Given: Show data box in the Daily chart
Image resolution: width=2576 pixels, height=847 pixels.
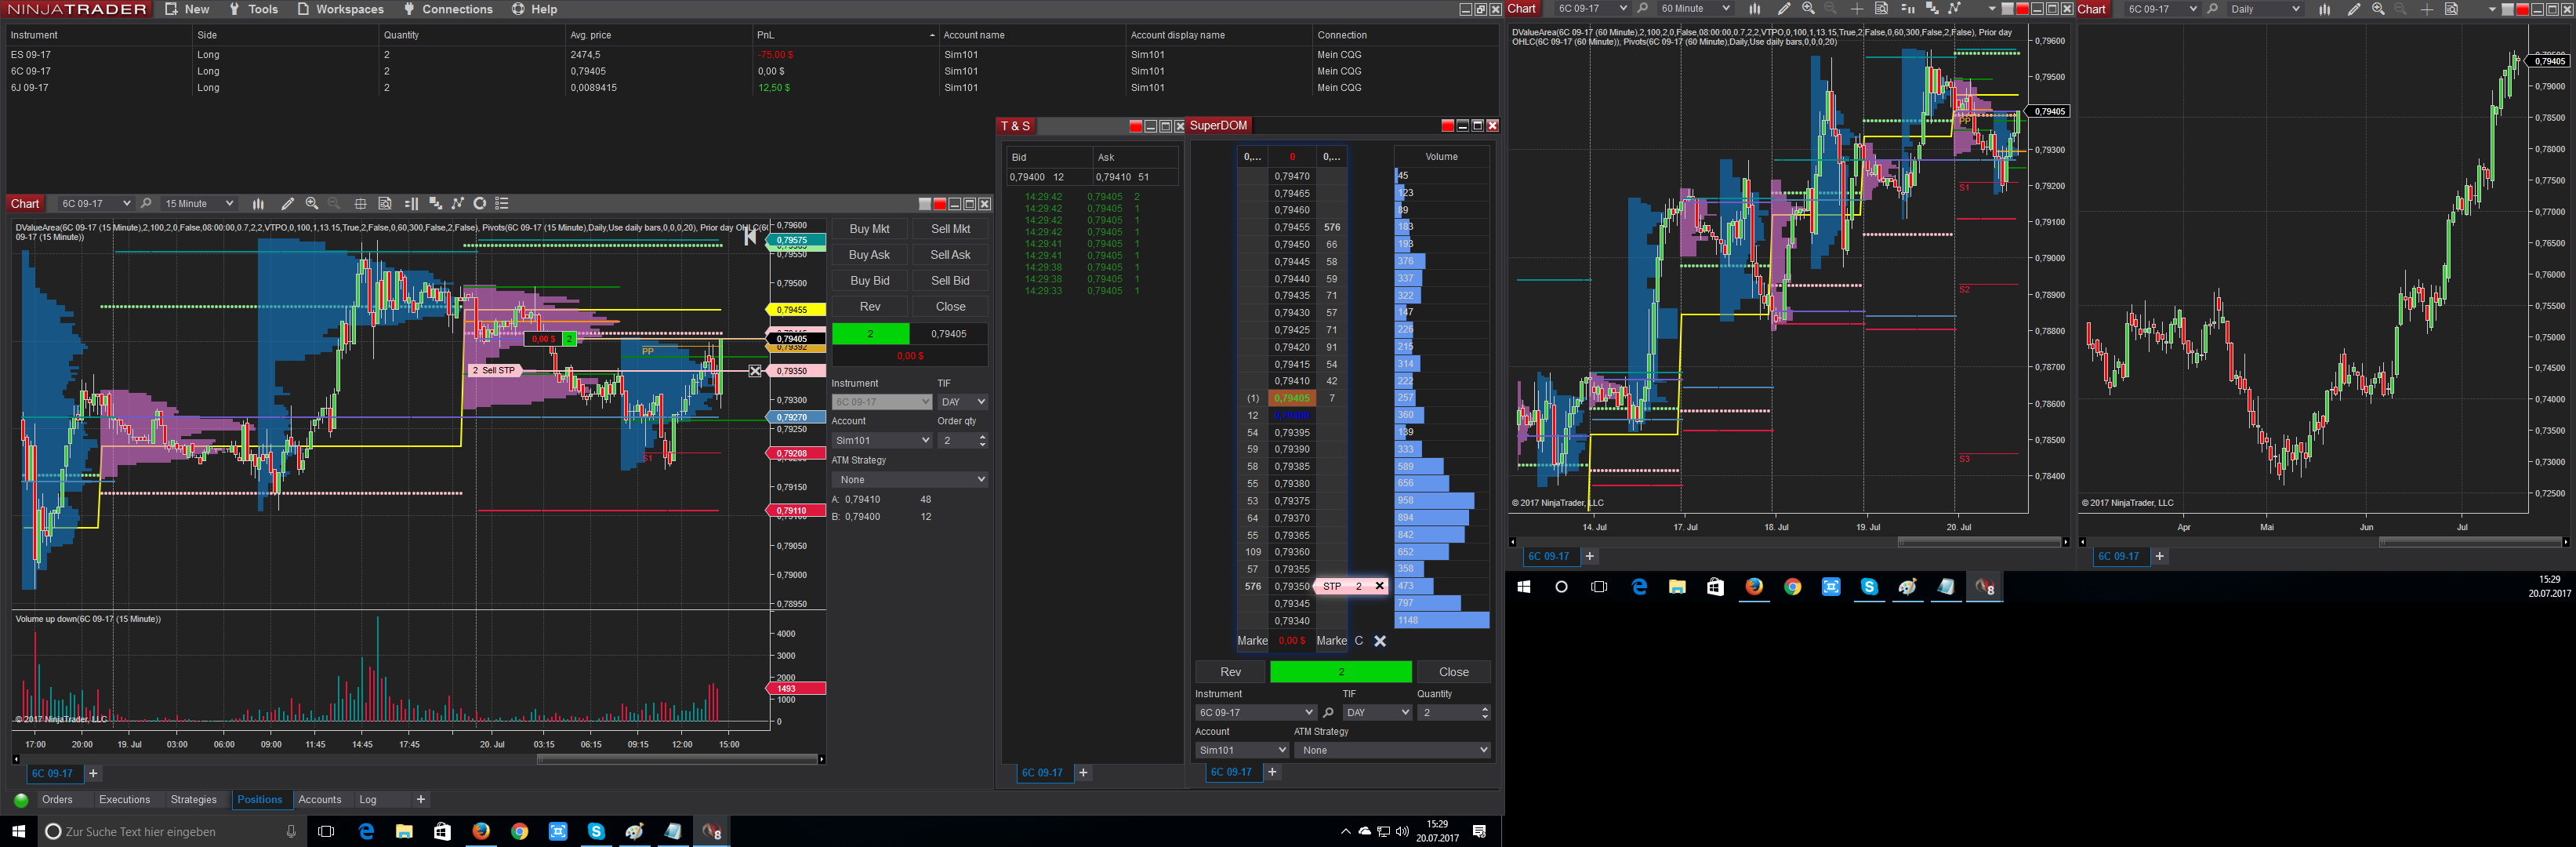Looking at the screenshot, I should 2451,9.
